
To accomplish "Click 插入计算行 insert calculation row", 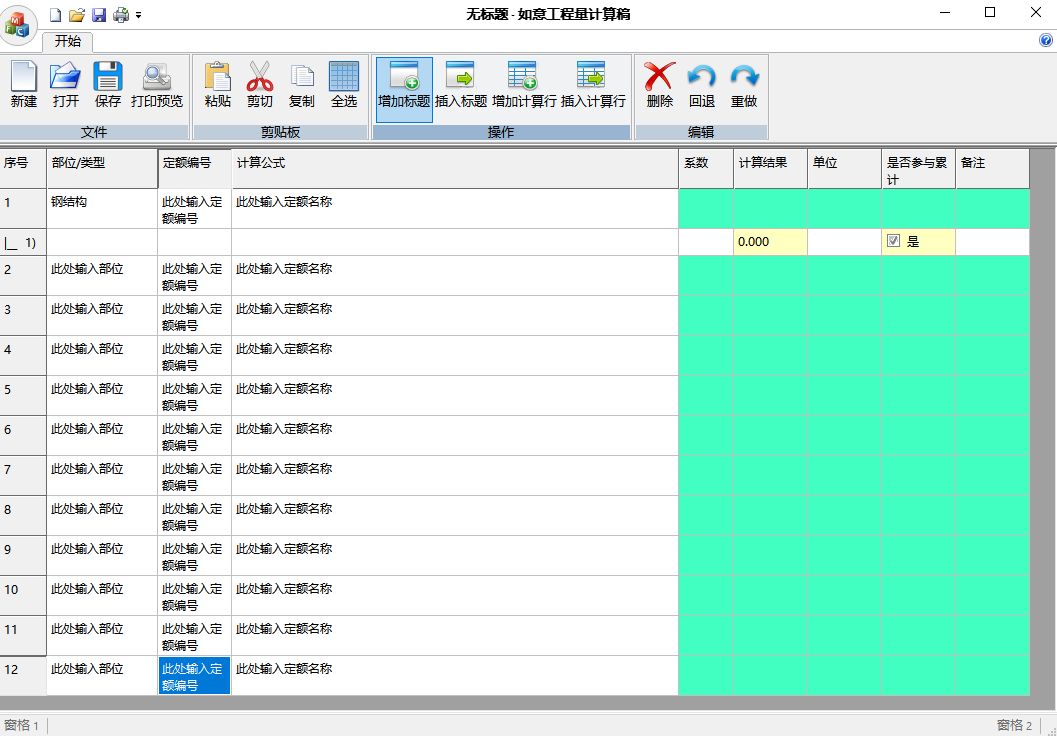I will pyautogui.click(x=593, y=85).
